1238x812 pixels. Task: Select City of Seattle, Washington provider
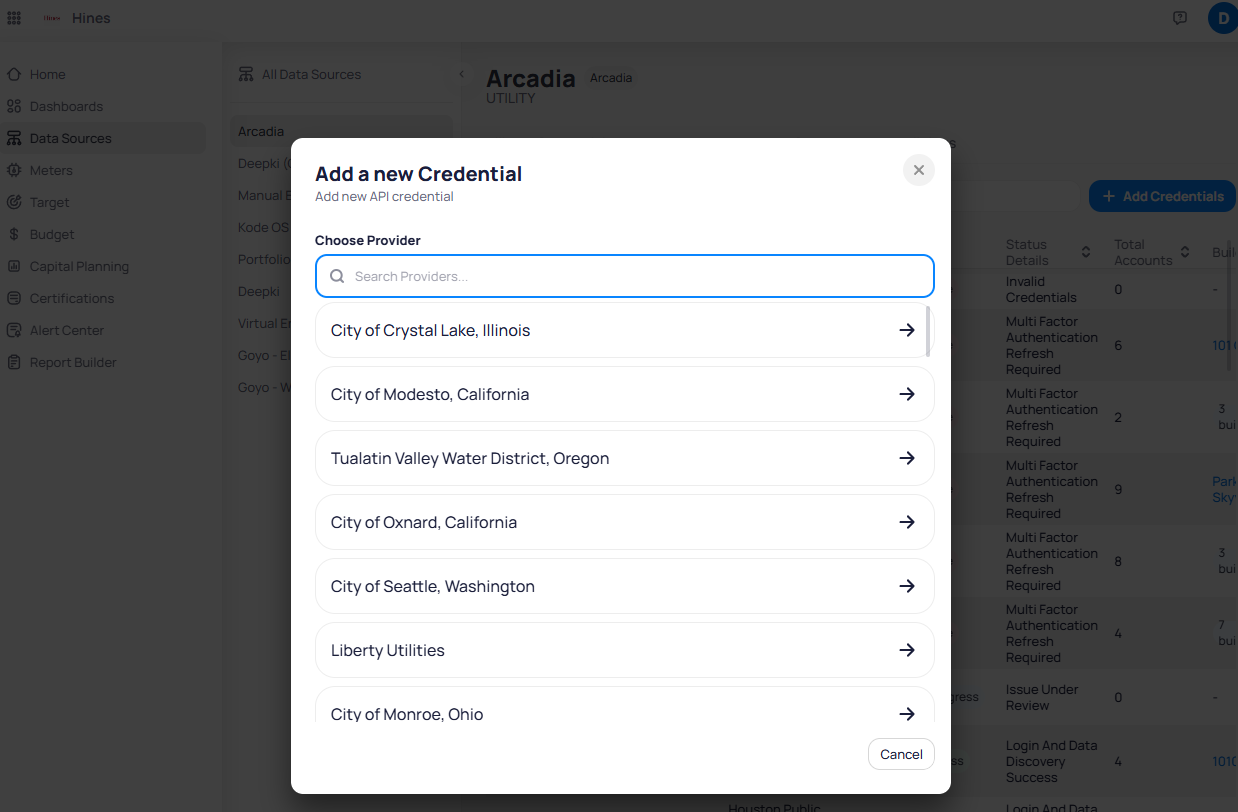coord(625,586)
